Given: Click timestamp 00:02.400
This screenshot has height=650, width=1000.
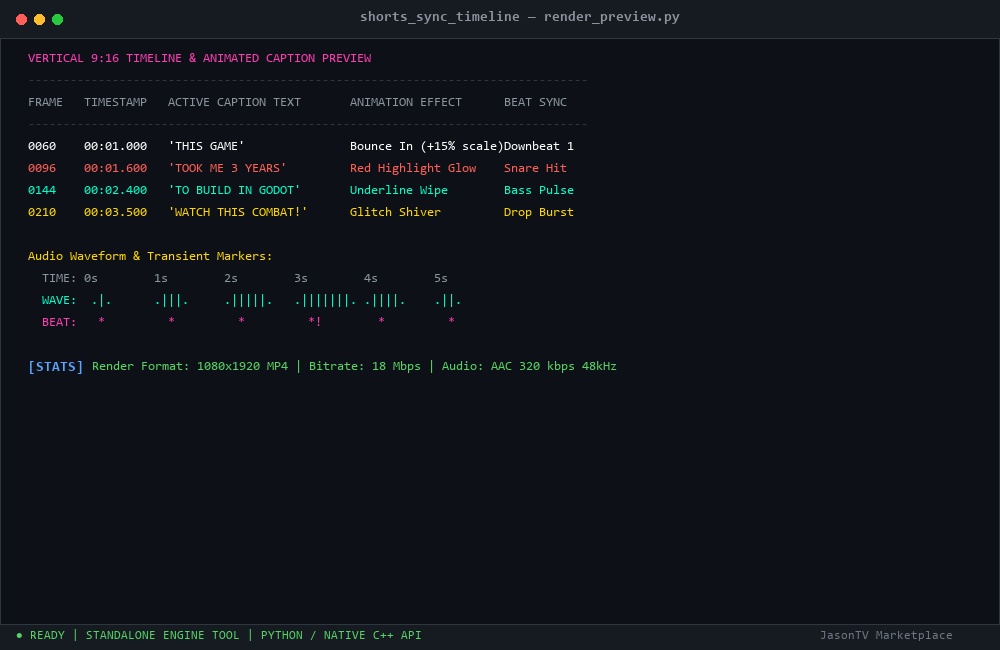Looking at the screenshot, I should coord(115,190).
